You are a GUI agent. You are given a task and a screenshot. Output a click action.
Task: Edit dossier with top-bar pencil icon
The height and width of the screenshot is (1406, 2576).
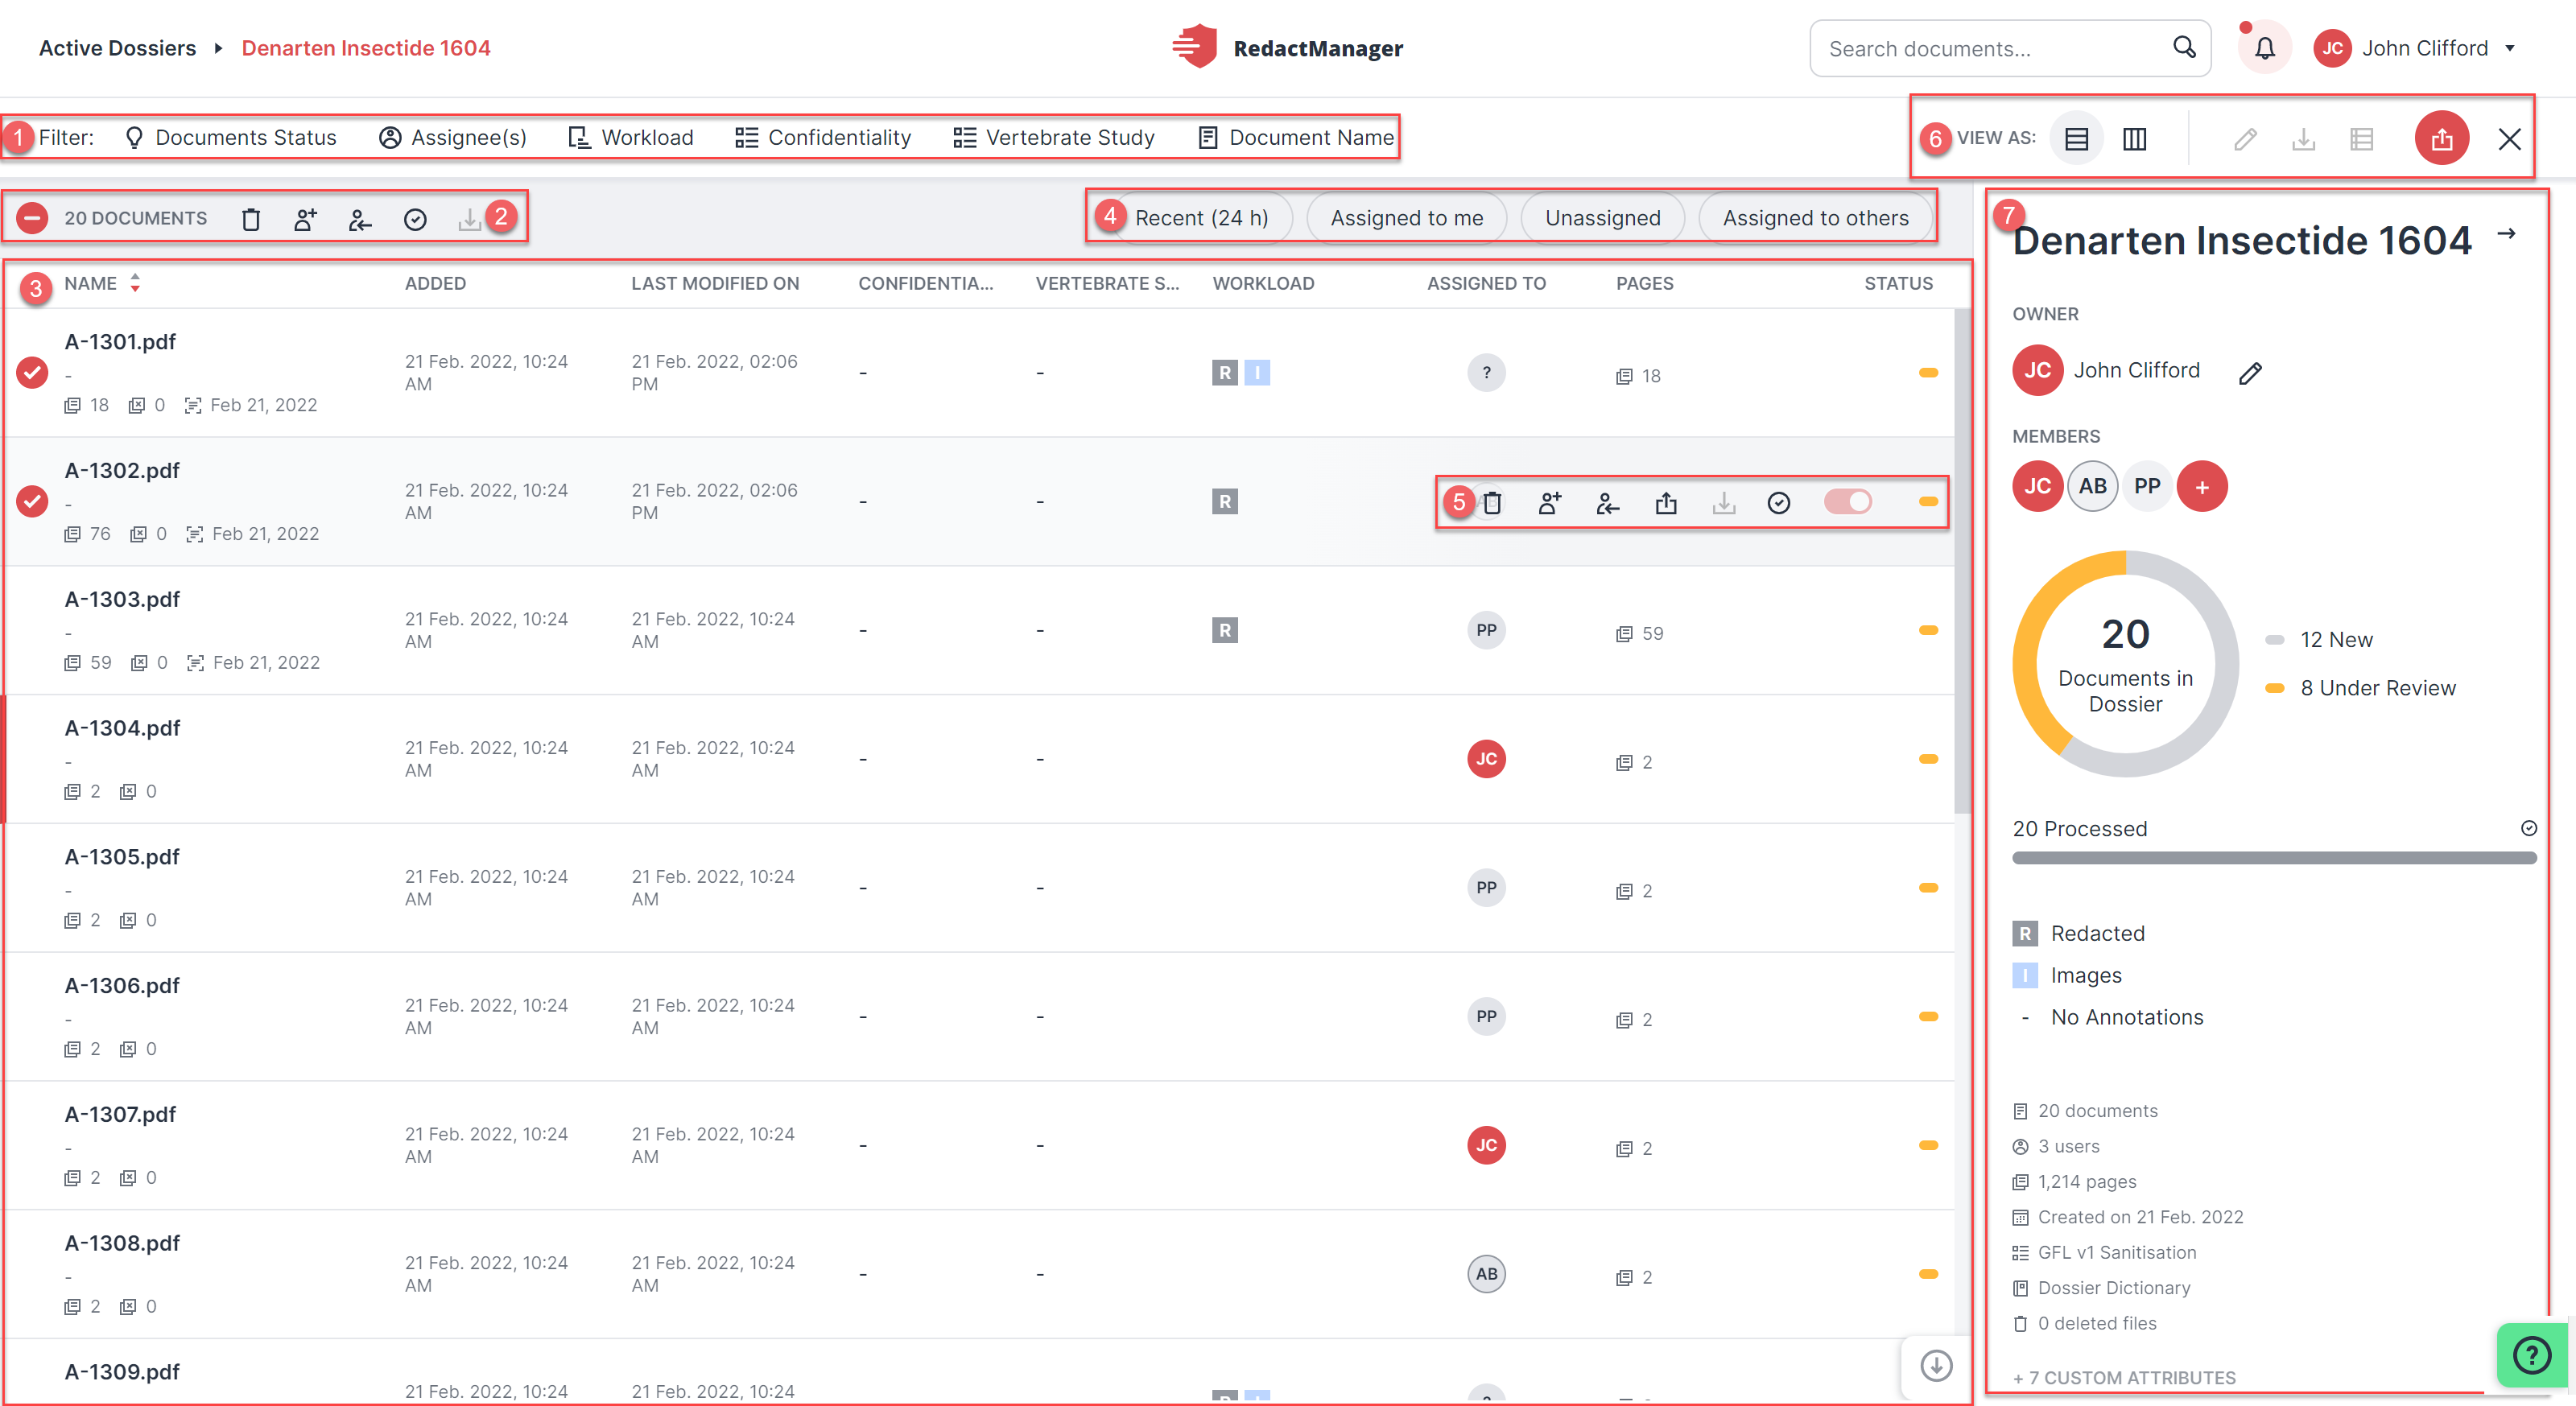point(2245,139)
